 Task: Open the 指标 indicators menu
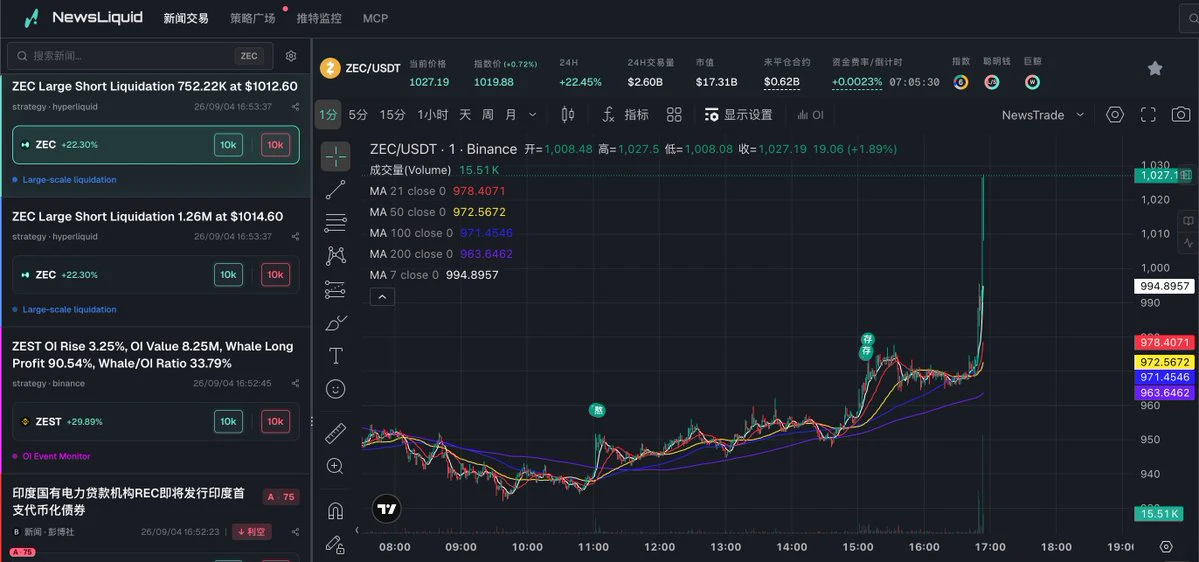point(625,115)
